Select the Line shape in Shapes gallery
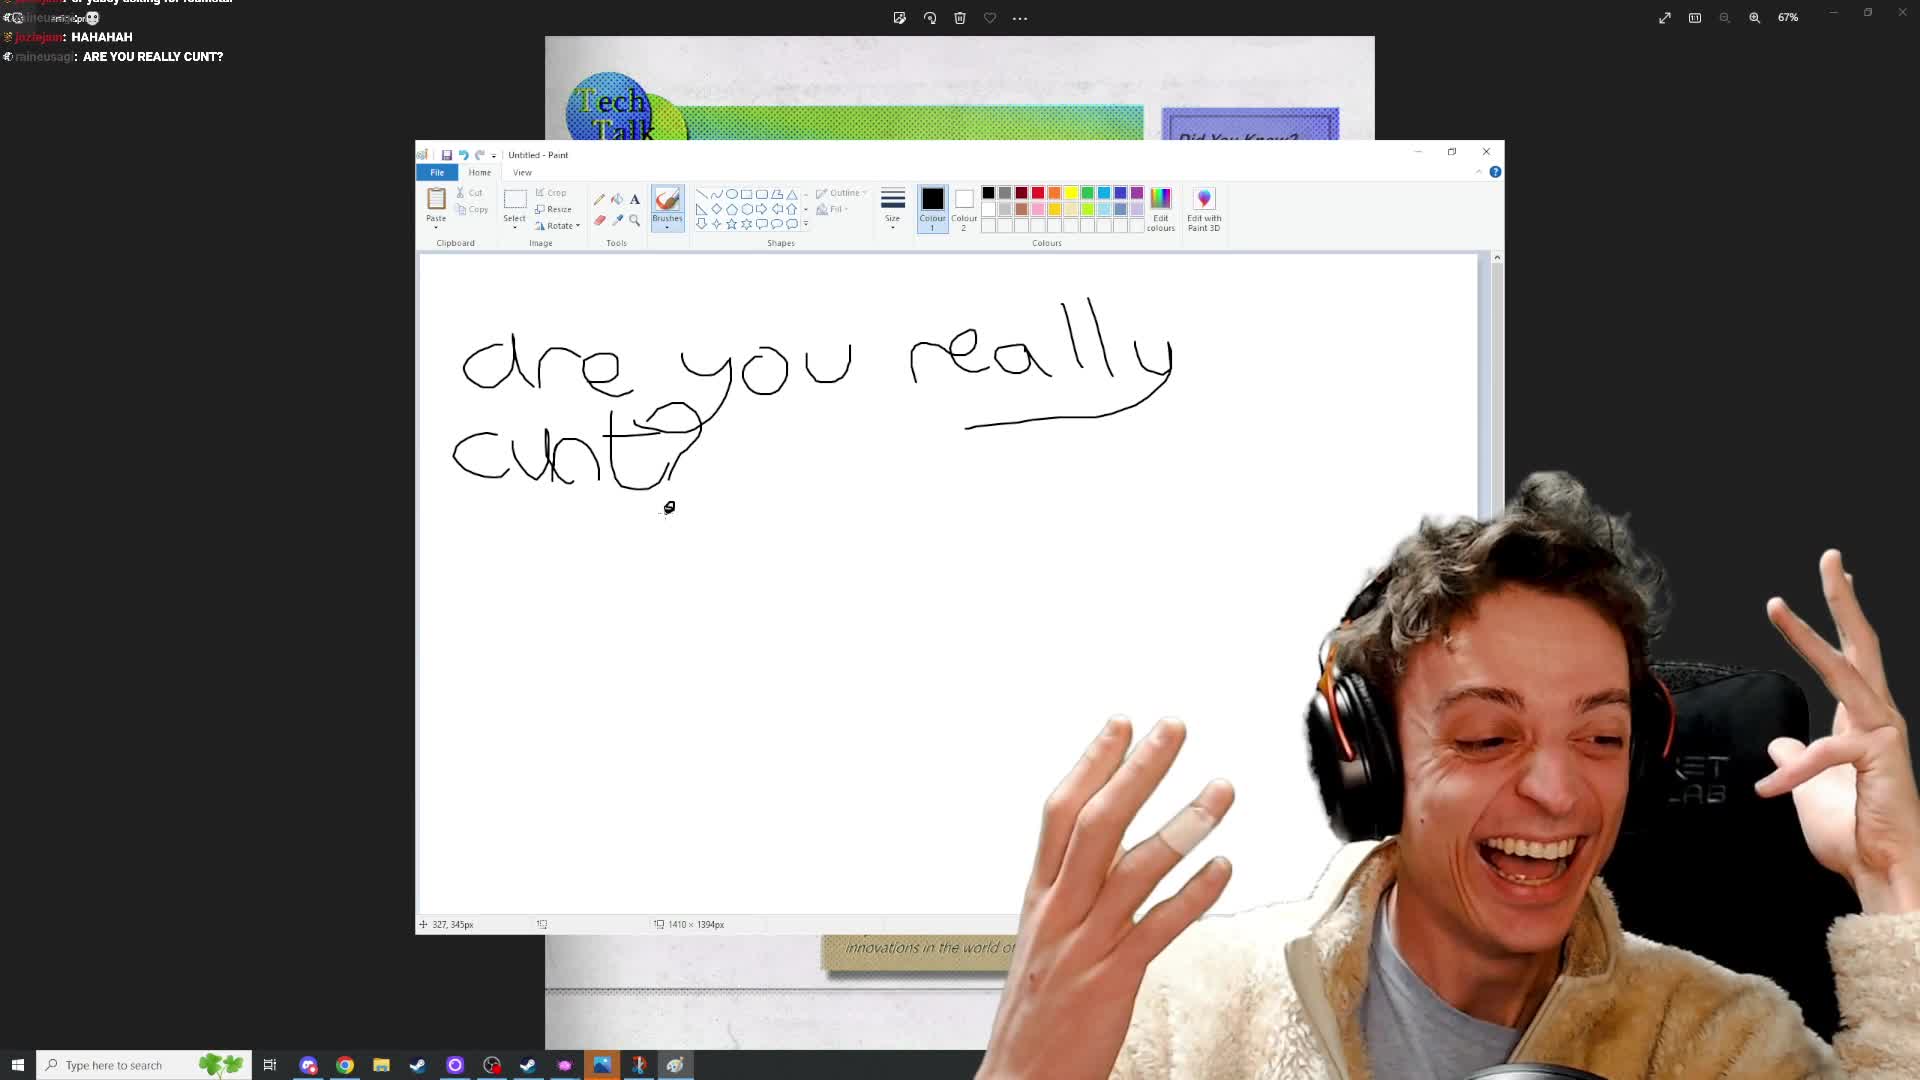Image resolution: width=1920 pixels, height=1080 pixels. pos(702,194)
